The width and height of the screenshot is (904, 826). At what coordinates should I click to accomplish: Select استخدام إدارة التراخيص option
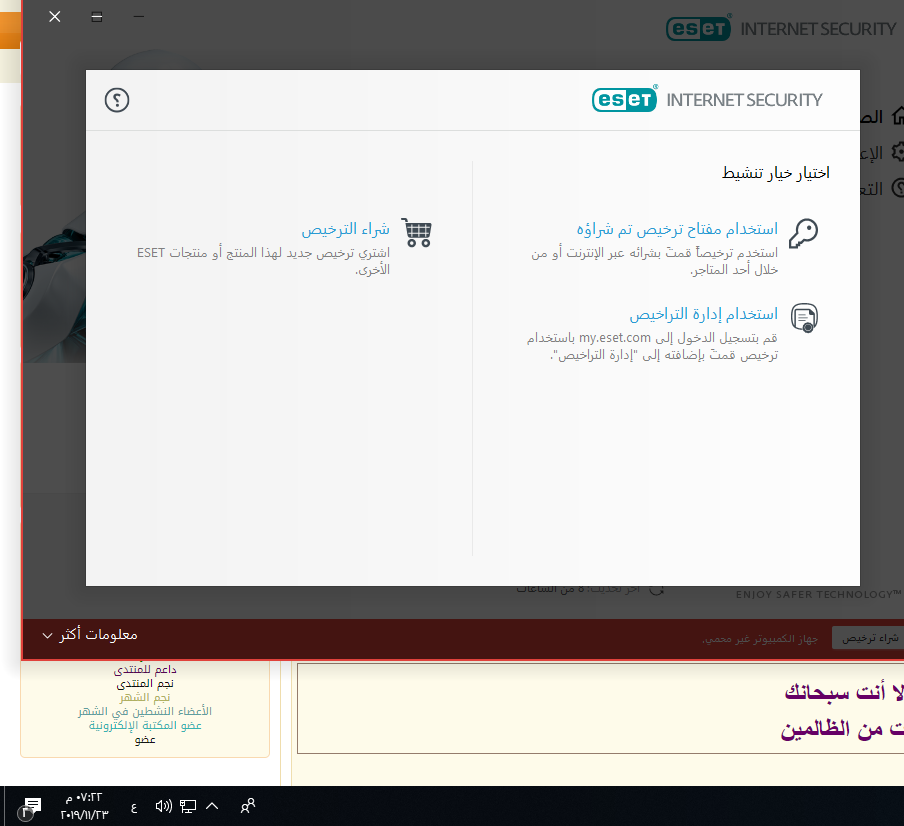point(703,314)
